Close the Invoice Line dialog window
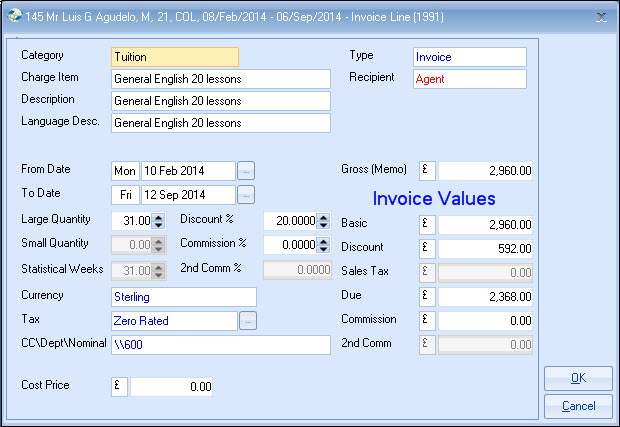 pyautogui.click(x=601, y=16)
